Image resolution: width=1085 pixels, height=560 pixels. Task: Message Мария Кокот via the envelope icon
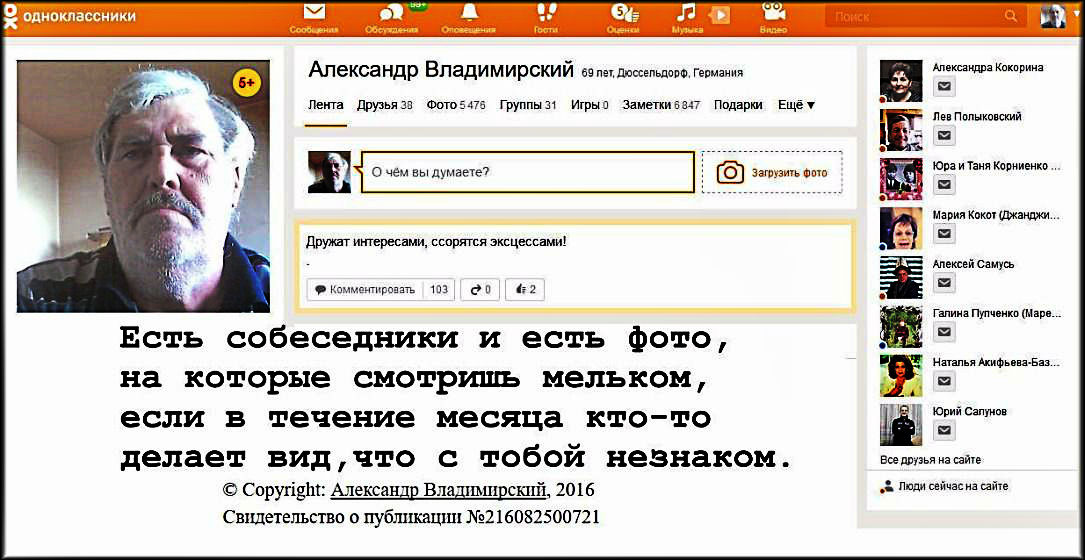[x=945, y=233]
